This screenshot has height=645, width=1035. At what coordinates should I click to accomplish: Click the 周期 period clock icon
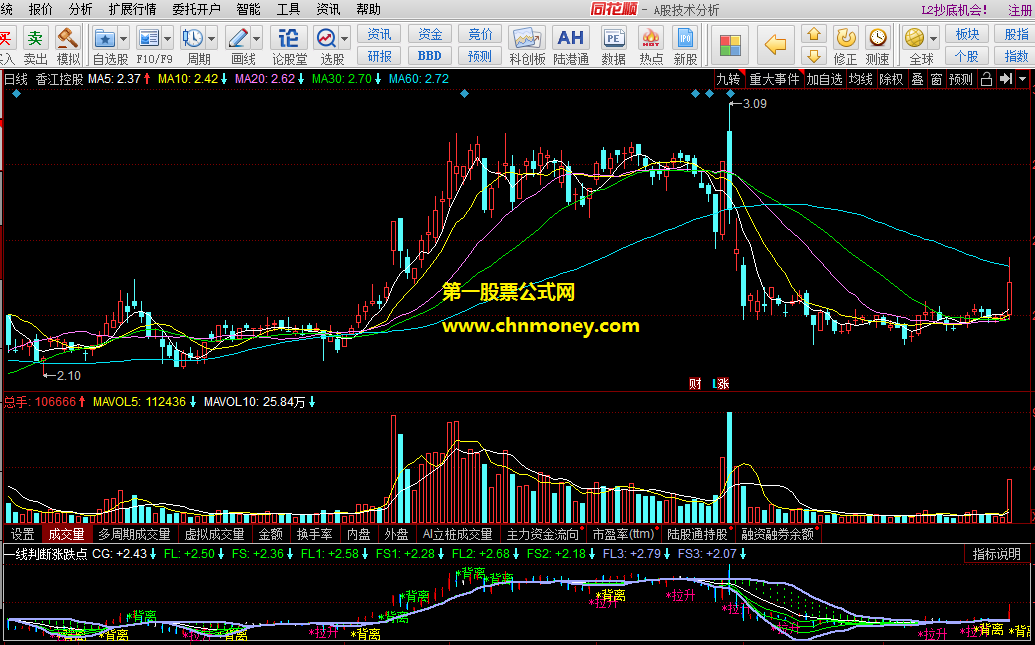193,38
